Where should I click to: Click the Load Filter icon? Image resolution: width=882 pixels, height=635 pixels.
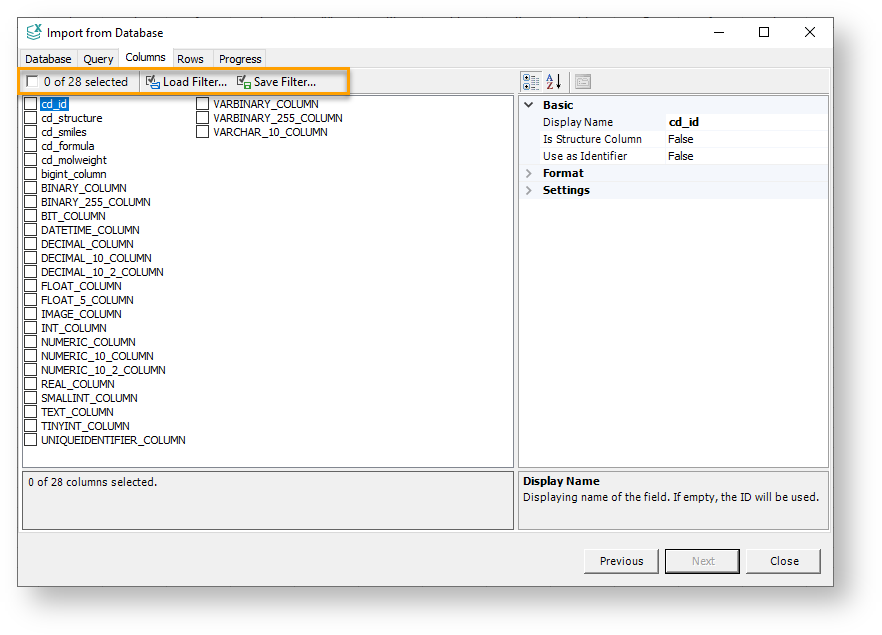[151, 81]
